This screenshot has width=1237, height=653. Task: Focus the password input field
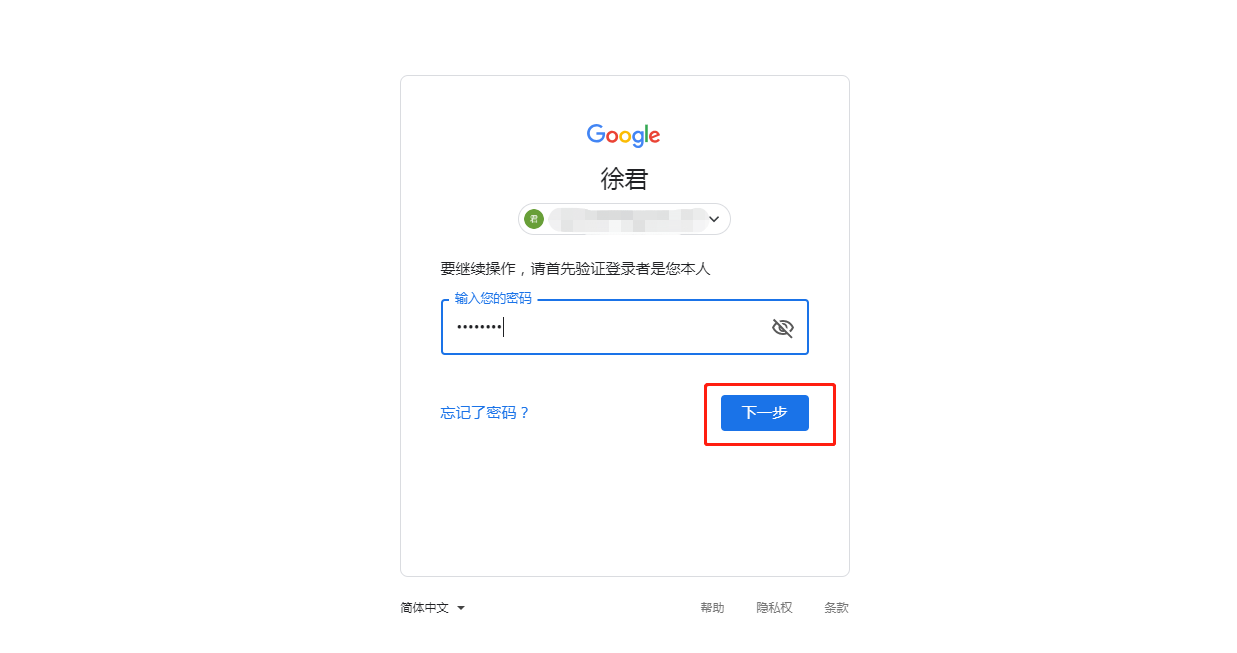coord(624,327)
